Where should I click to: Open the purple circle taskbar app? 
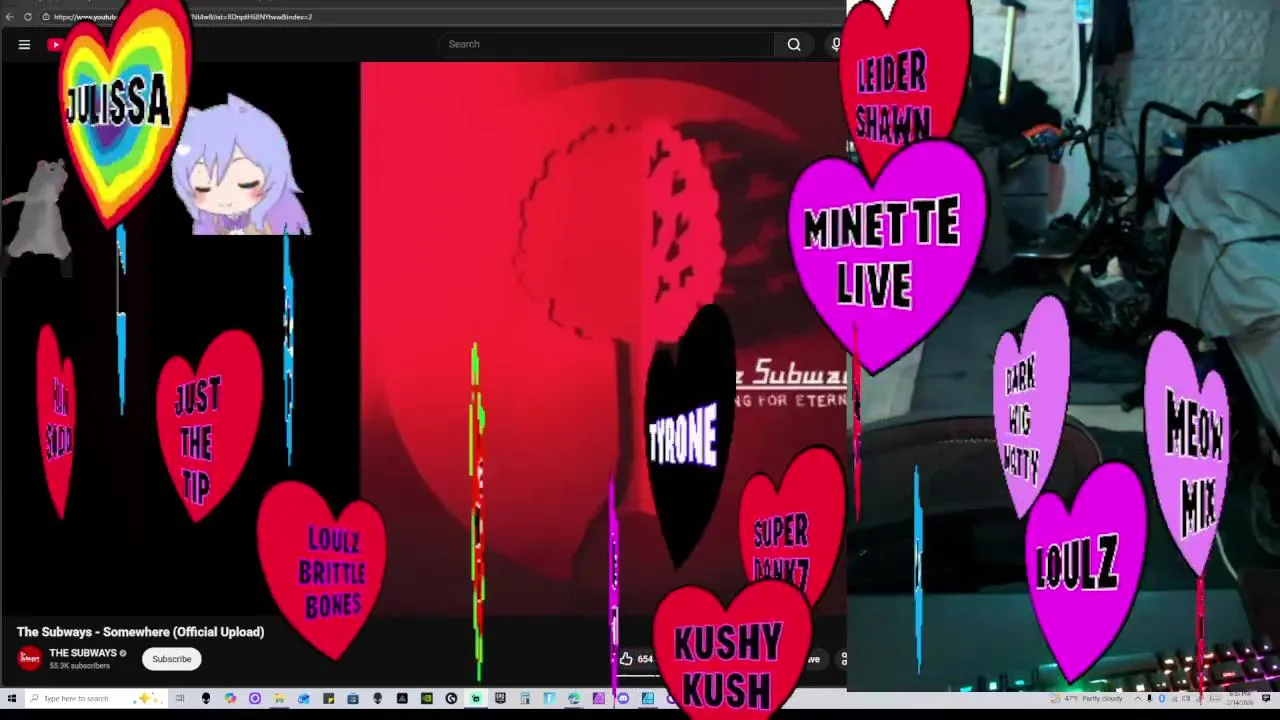(x=255, y=698)
